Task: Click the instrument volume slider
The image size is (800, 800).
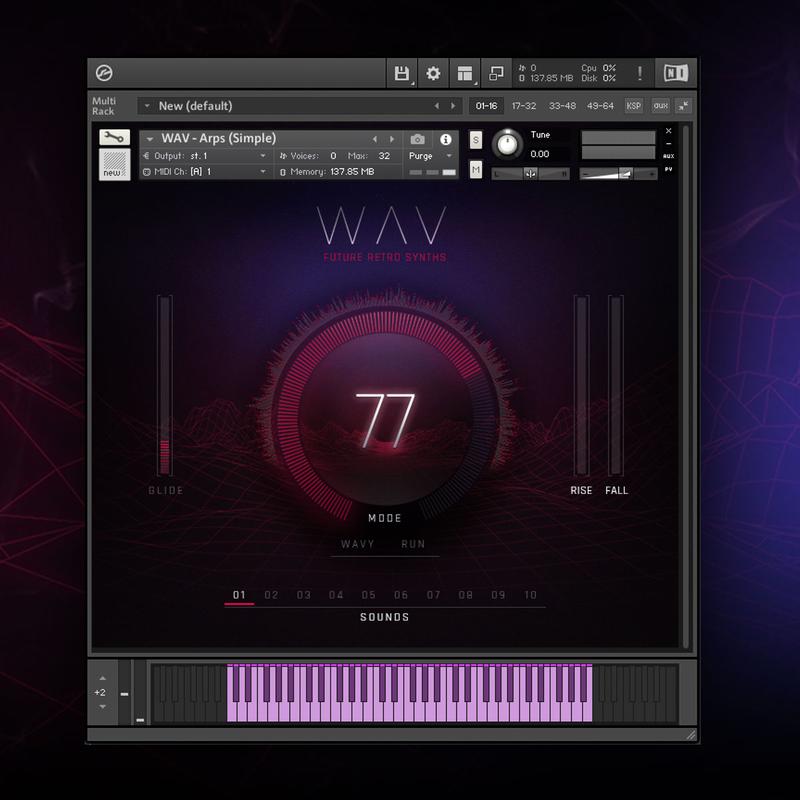Action: tap(618, 174)
